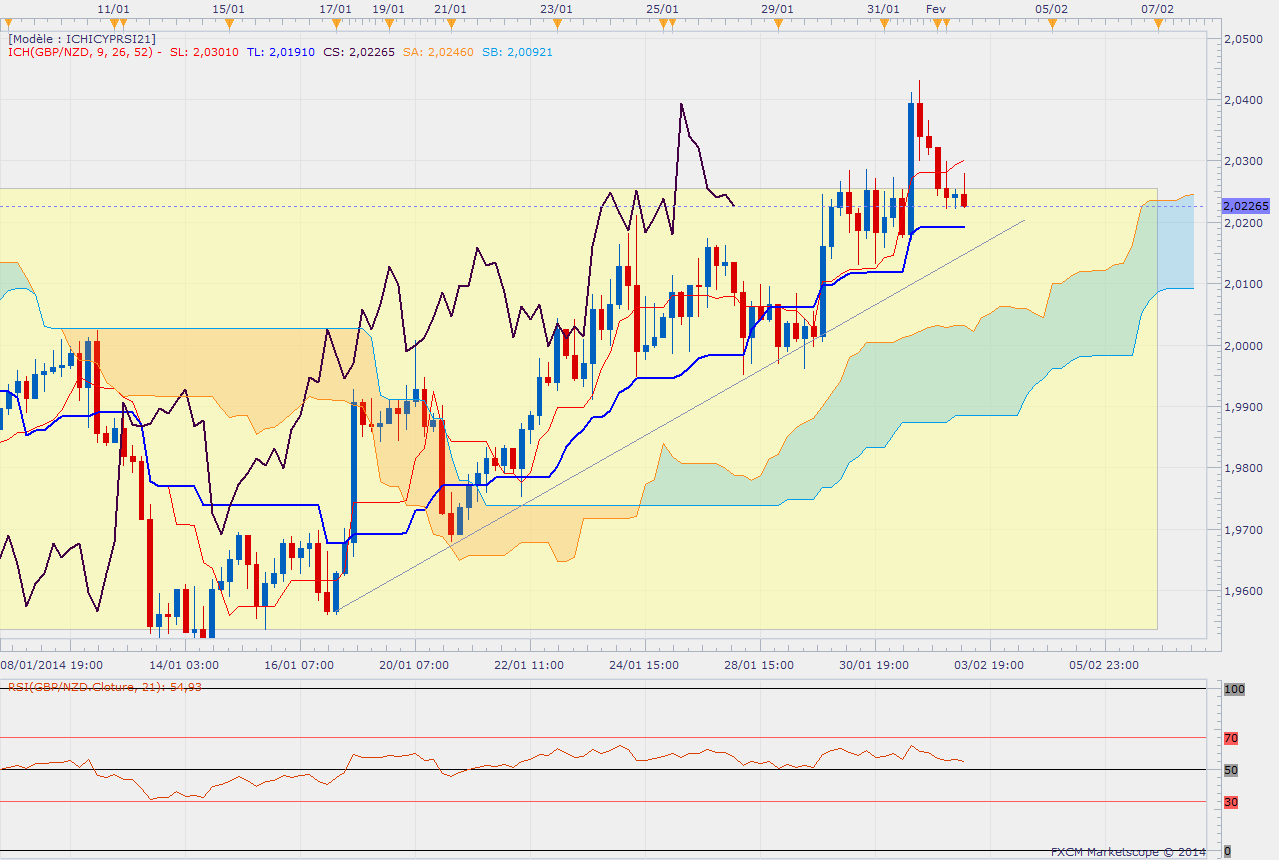Click the current price tag 2,02265 on axis
Image resolution: width=1279 pixels, height=860 pixels.
1245,206
